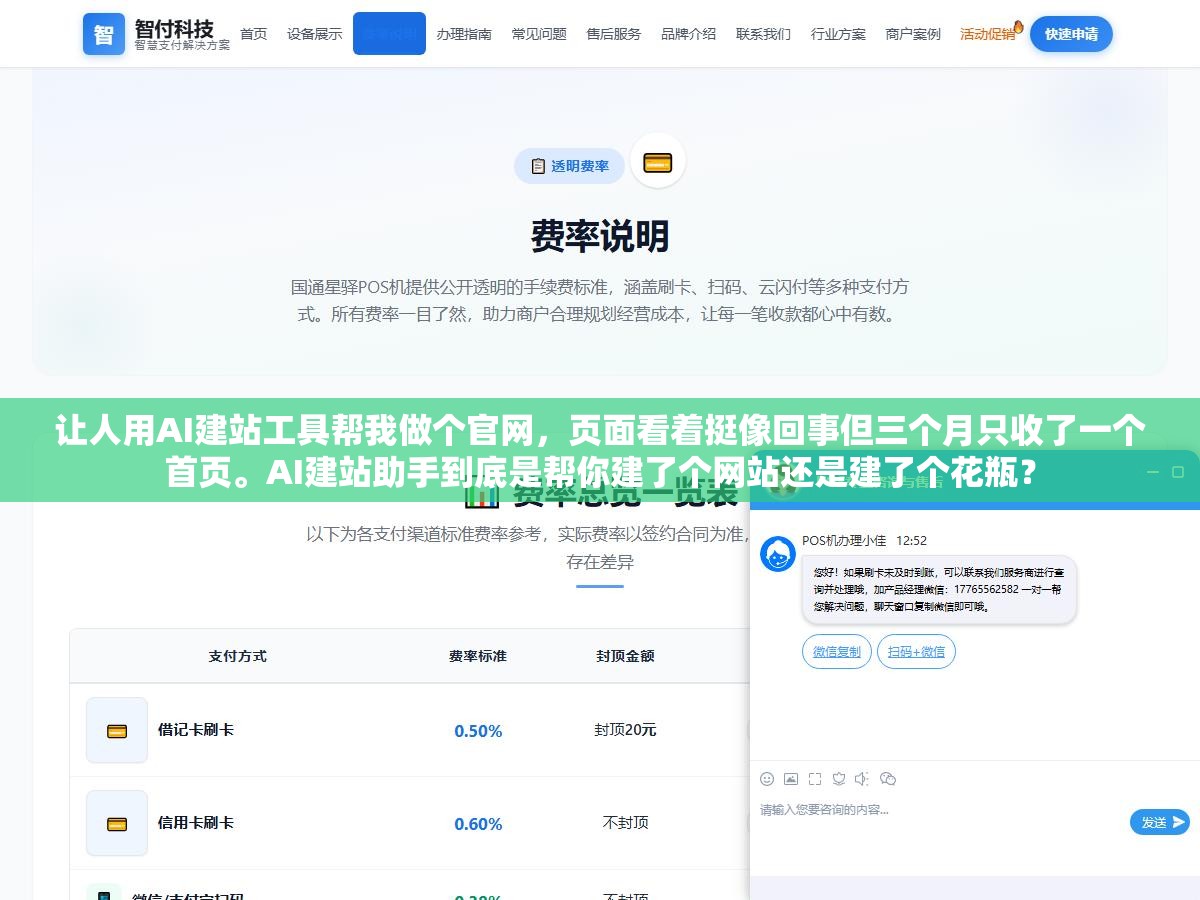Viewport: 1200px width, 900px height.
Task: Click the 信用卡刷卡 label
Action: pos(196,823)
